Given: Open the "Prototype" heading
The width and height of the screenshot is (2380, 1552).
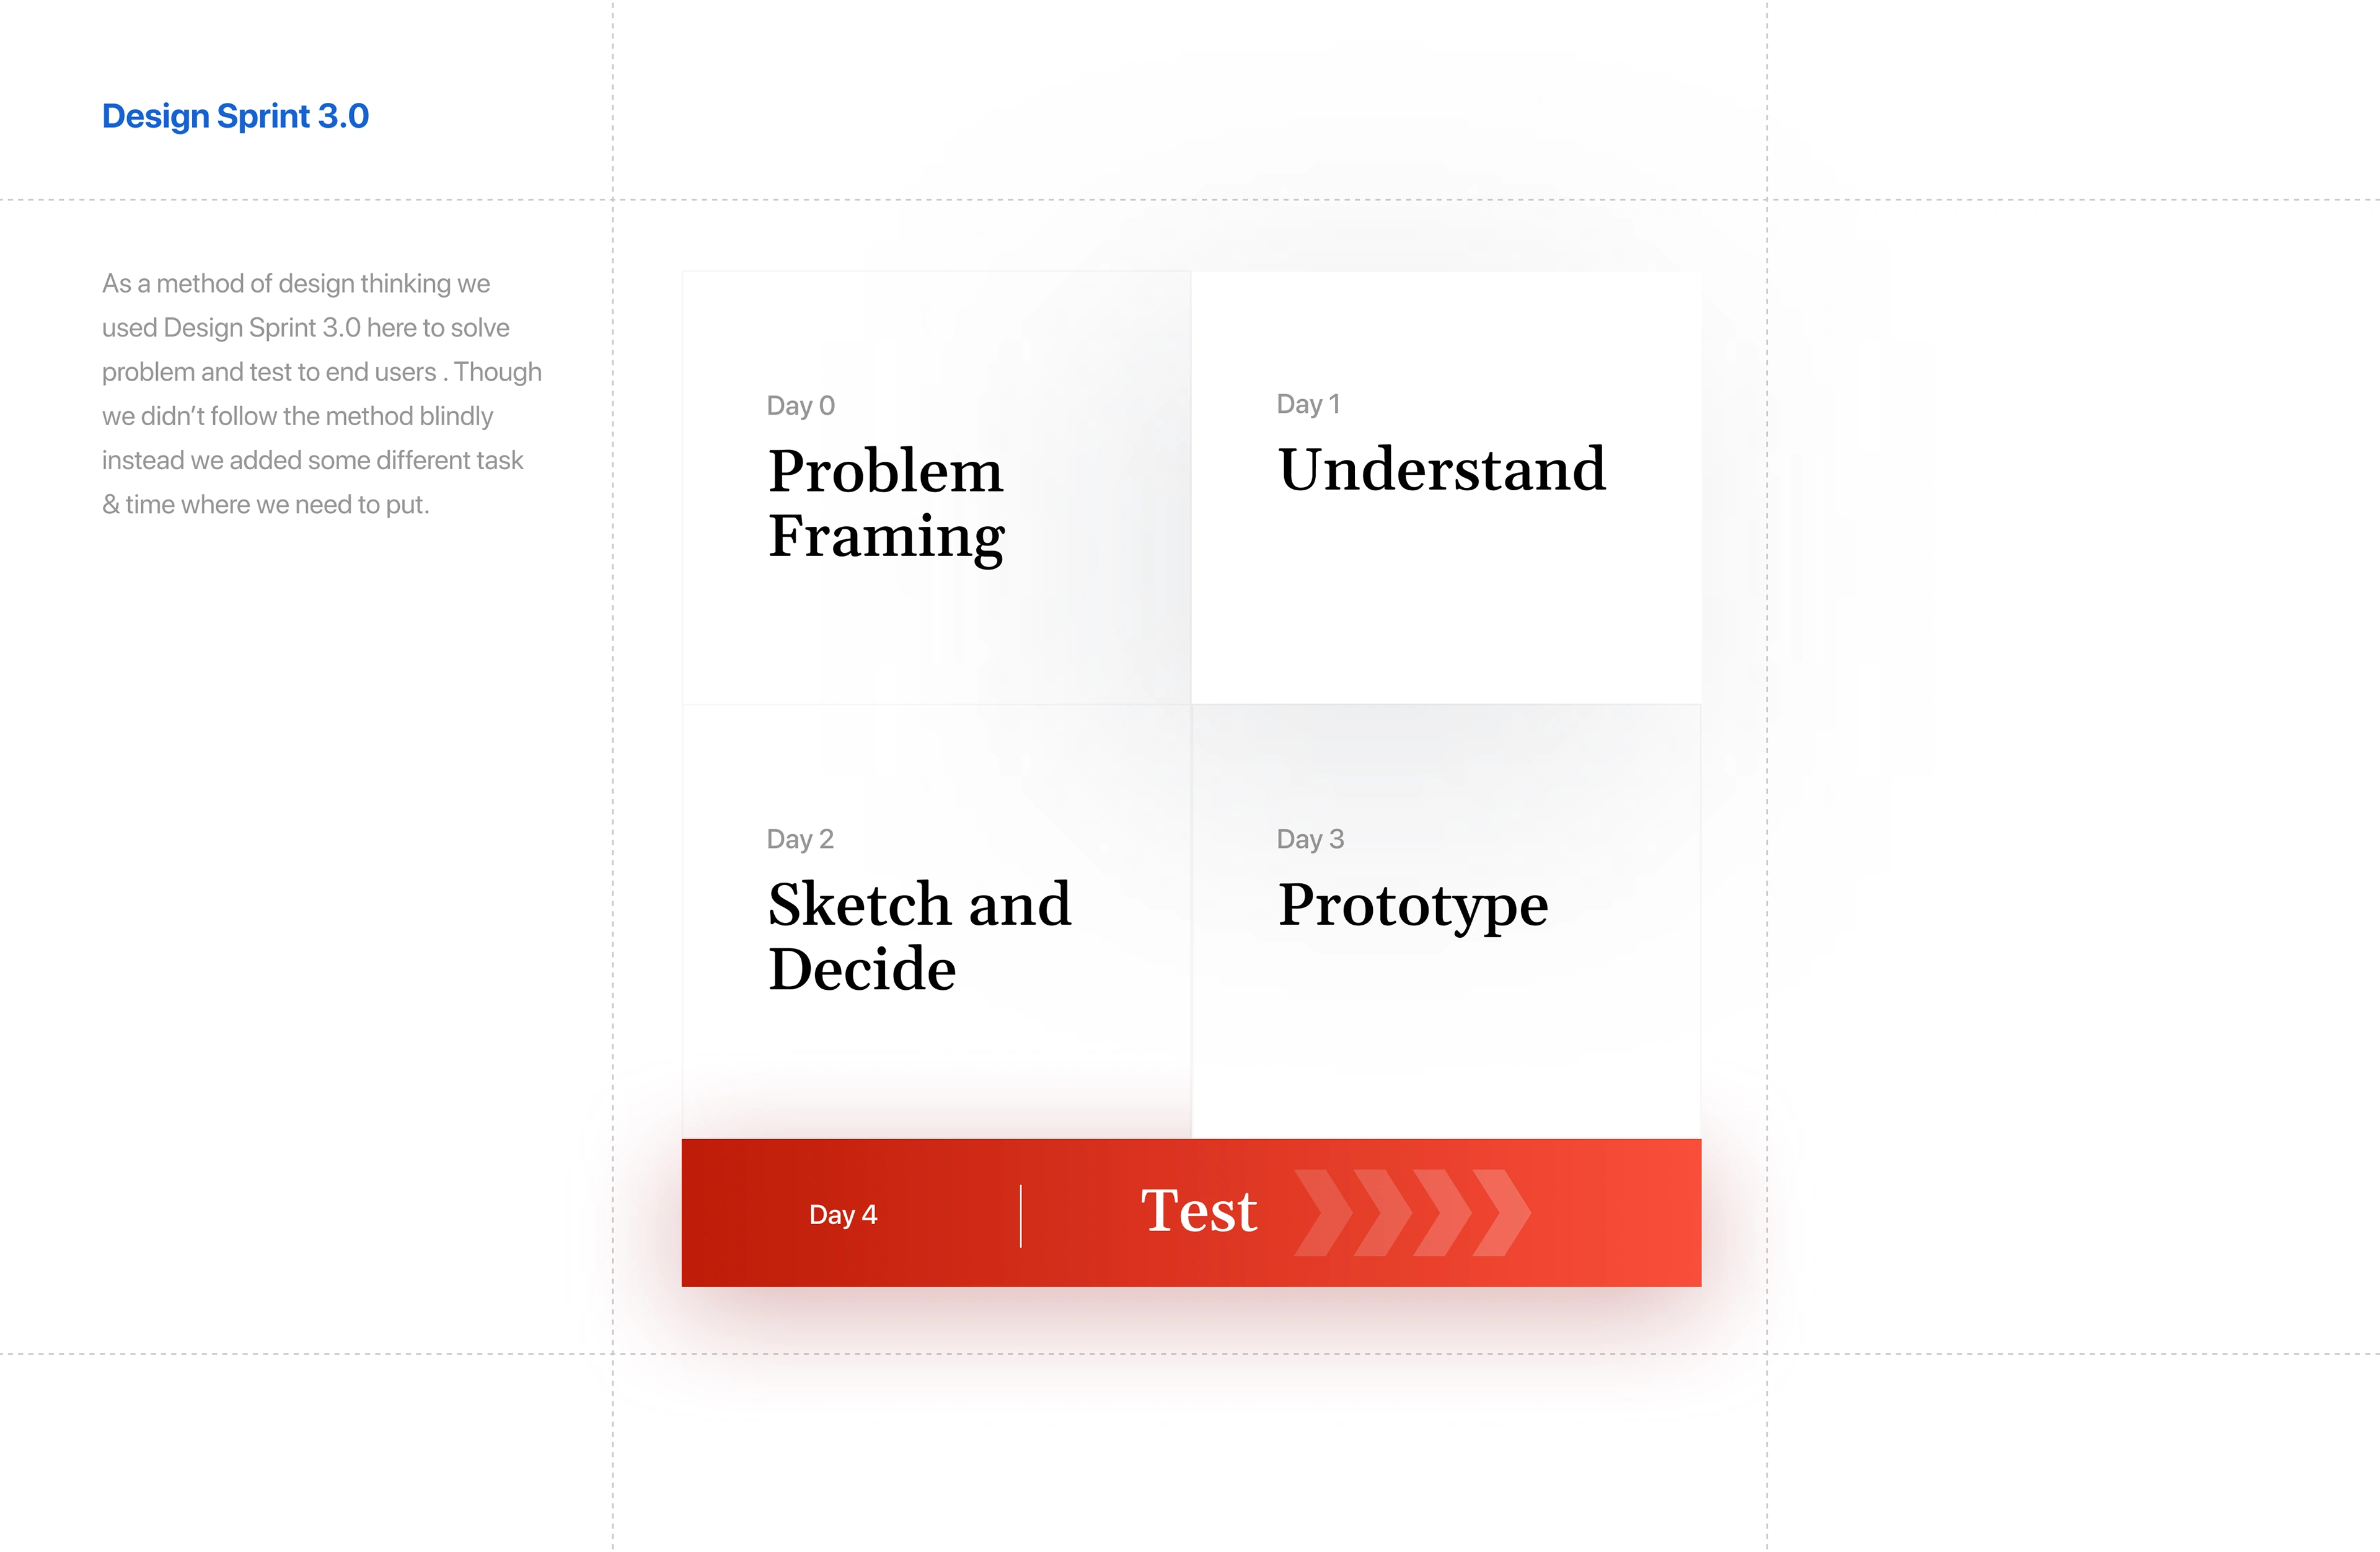Looking at the screenshot, I should 1412,904.
